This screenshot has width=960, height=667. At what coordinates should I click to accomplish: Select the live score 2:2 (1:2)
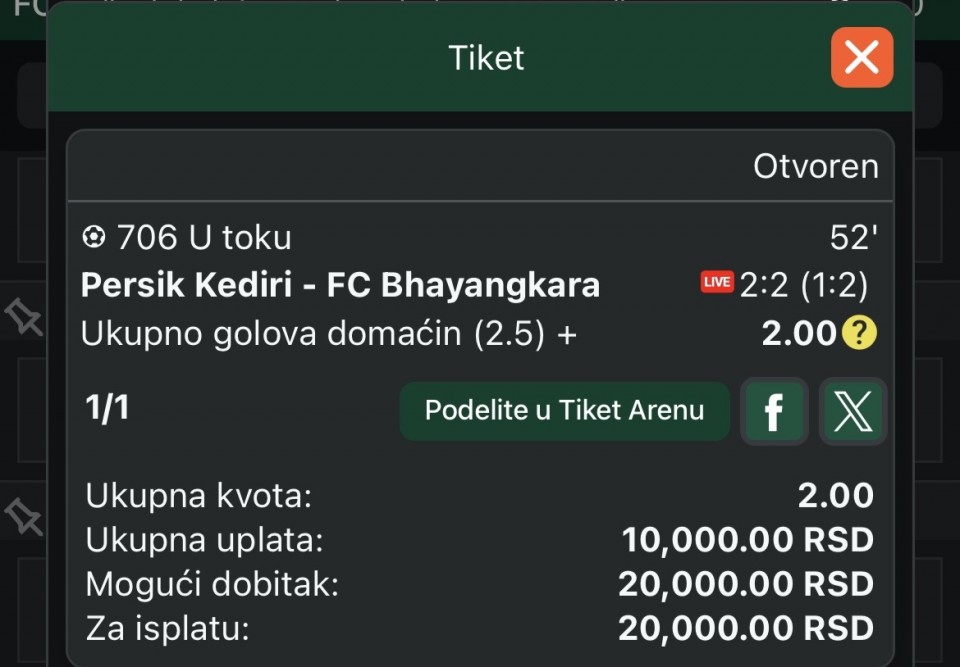(804, 285)
